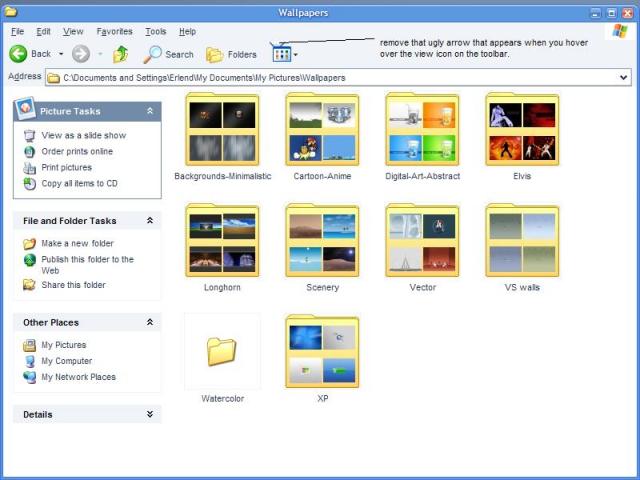
Task: Click Copy all items to CD
Action: pyautogui.click(x=80, y=183)
